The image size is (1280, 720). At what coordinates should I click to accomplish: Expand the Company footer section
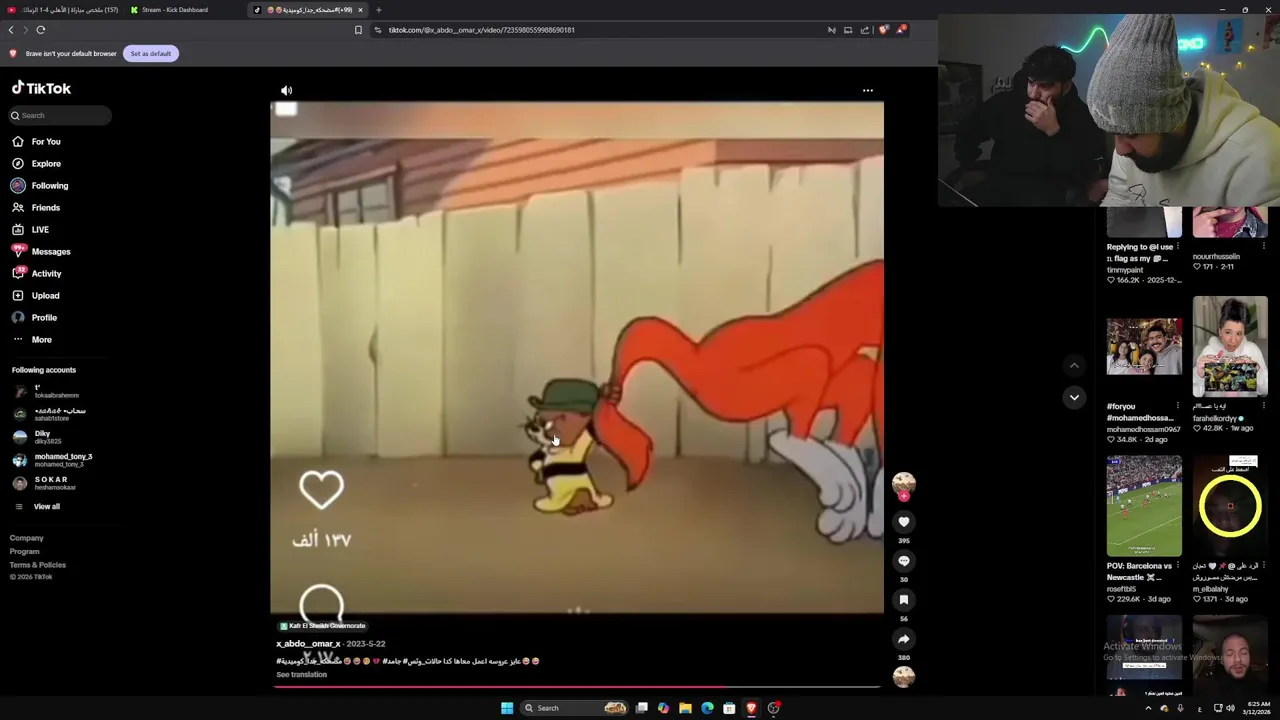(x=27, y=538)
